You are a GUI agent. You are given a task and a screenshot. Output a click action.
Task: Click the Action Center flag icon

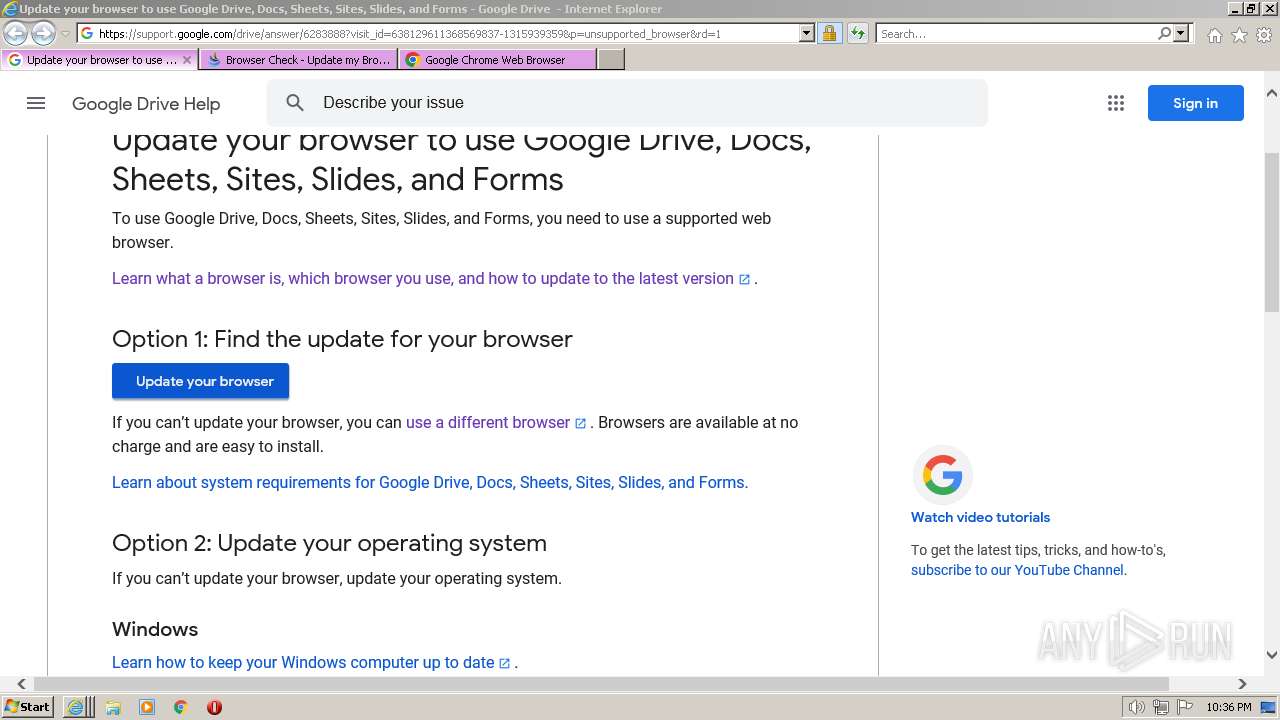click(1185, 707)
